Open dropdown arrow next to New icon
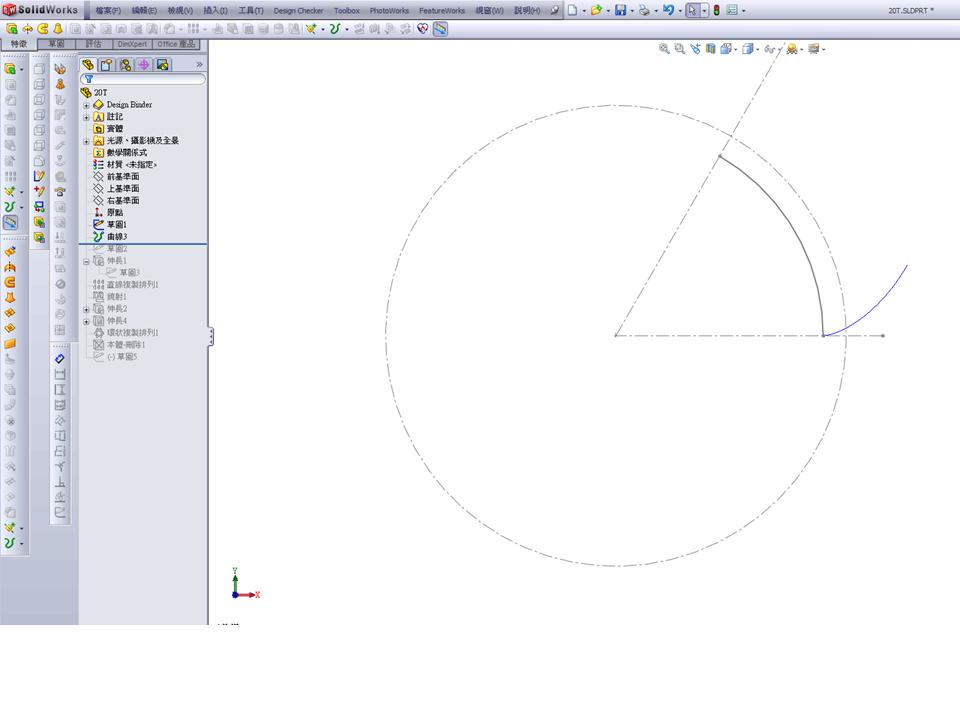The width and height of the screenshot is (960, 720). (583, 11)
